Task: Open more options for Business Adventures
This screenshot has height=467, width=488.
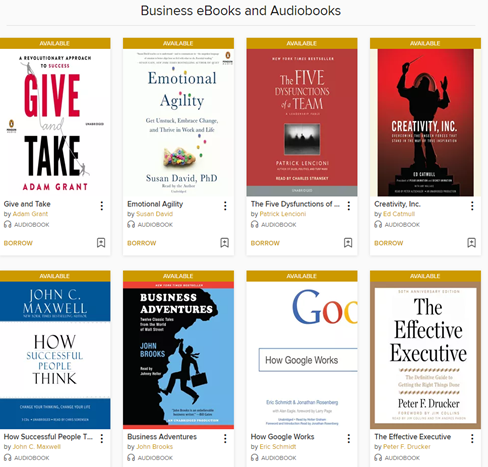Action: [x=225, y=438]
